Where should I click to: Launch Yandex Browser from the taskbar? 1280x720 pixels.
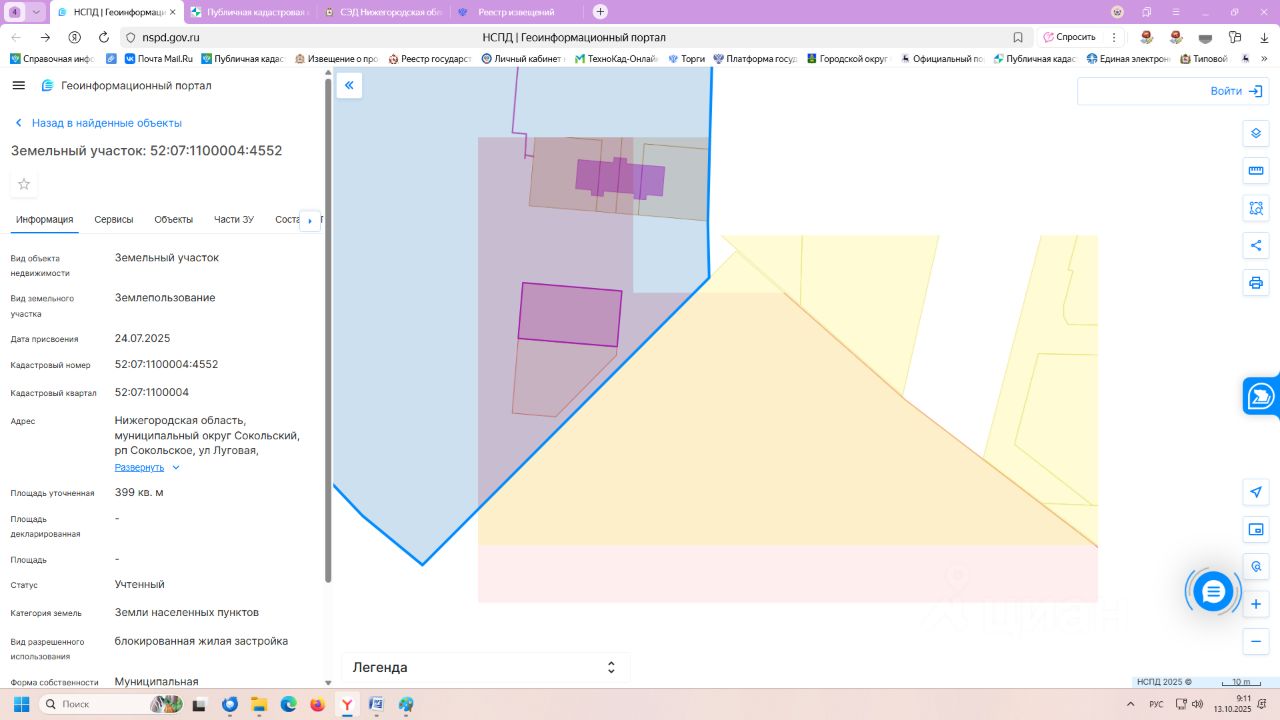pos(347,704)
